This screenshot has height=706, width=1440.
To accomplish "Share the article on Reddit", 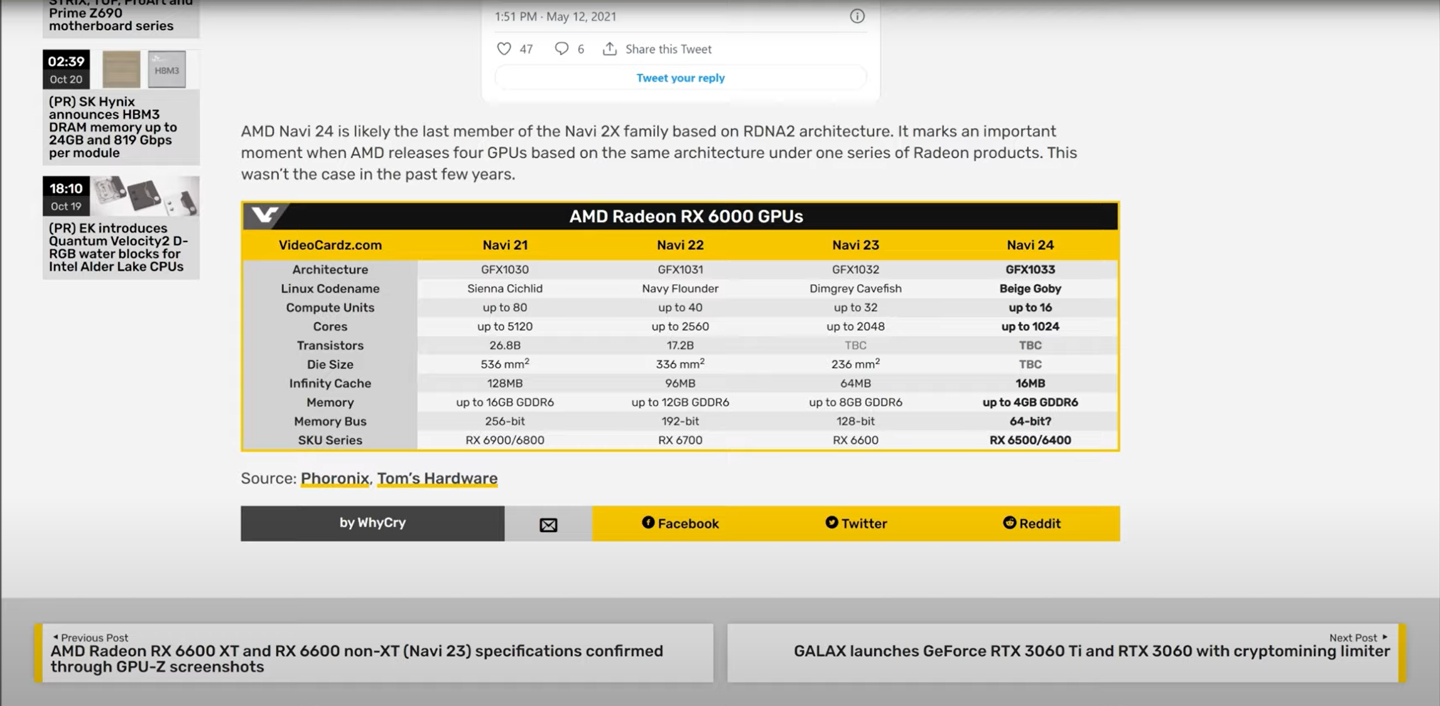I will 1031,523.
